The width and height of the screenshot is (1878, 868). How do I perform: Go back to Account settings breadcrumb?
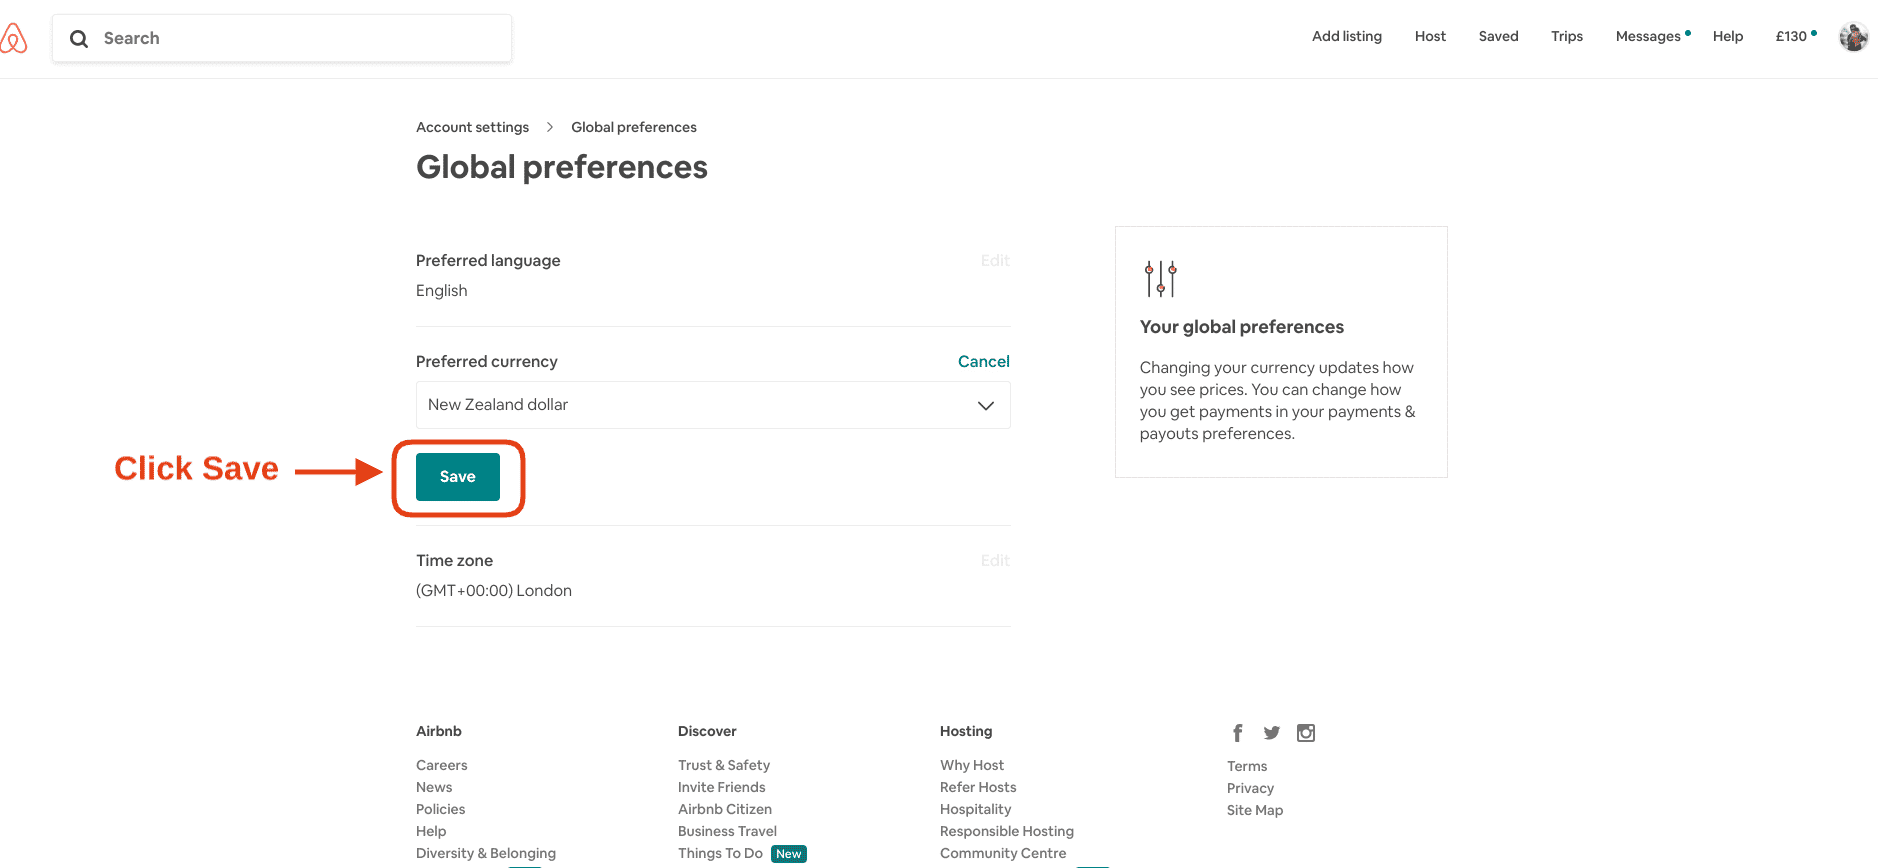[x=472, y=127]
